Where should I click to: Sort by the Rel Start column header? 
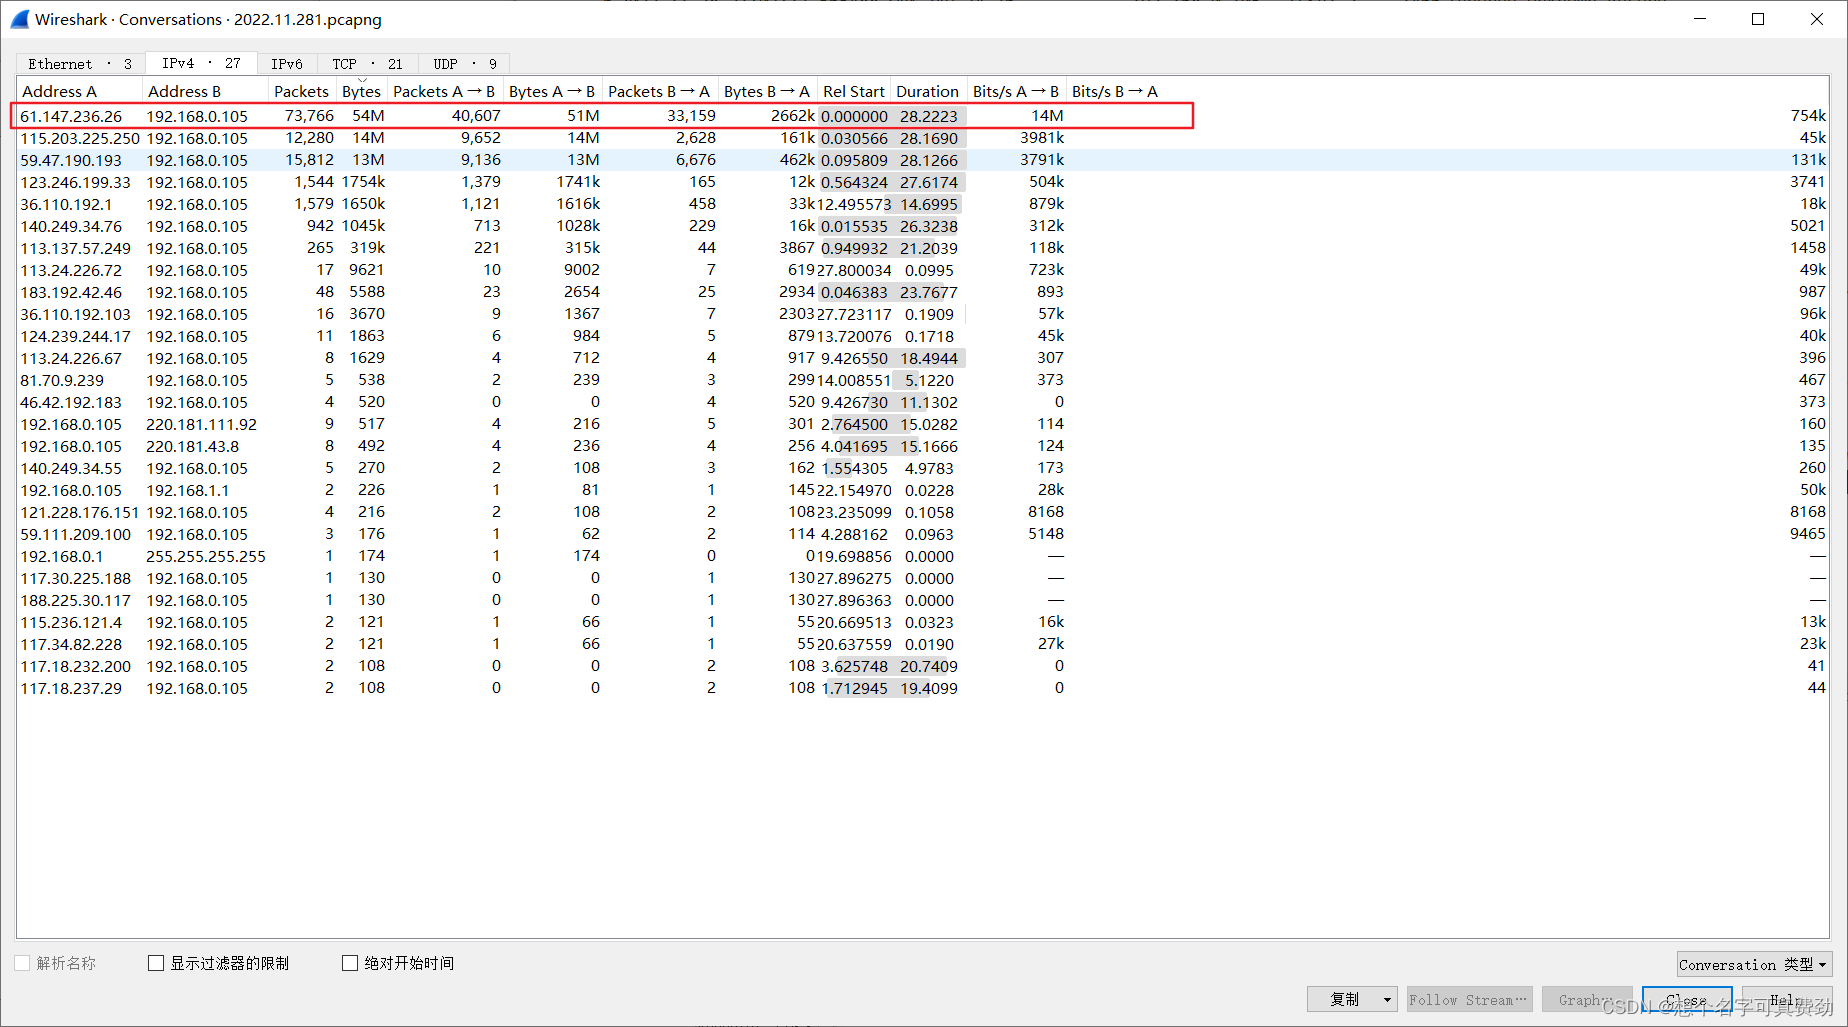[854, 91]
